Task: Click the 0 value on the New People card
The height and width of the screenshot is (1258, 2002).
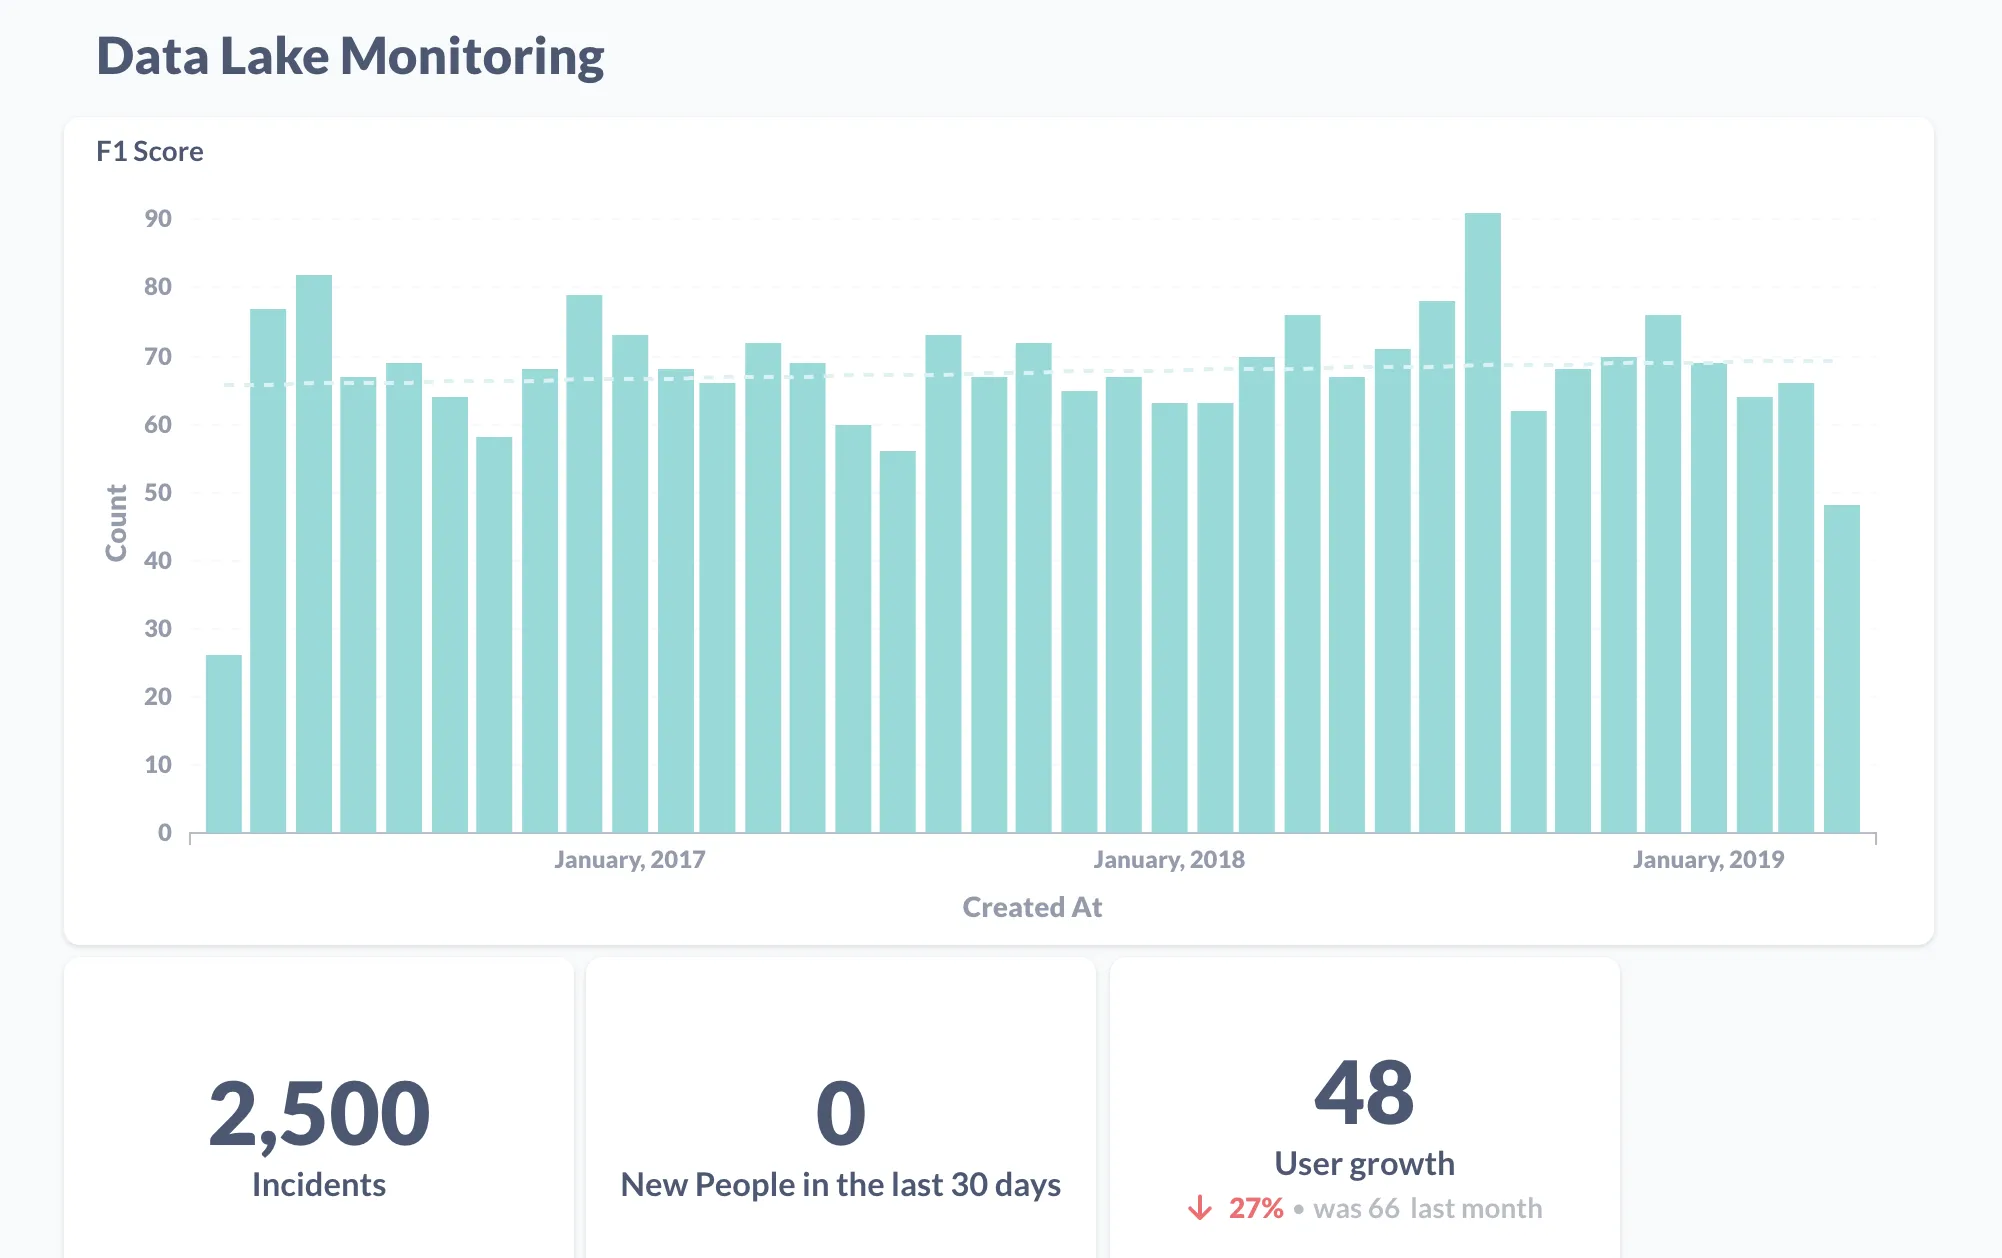Action: coord(841,1113)
